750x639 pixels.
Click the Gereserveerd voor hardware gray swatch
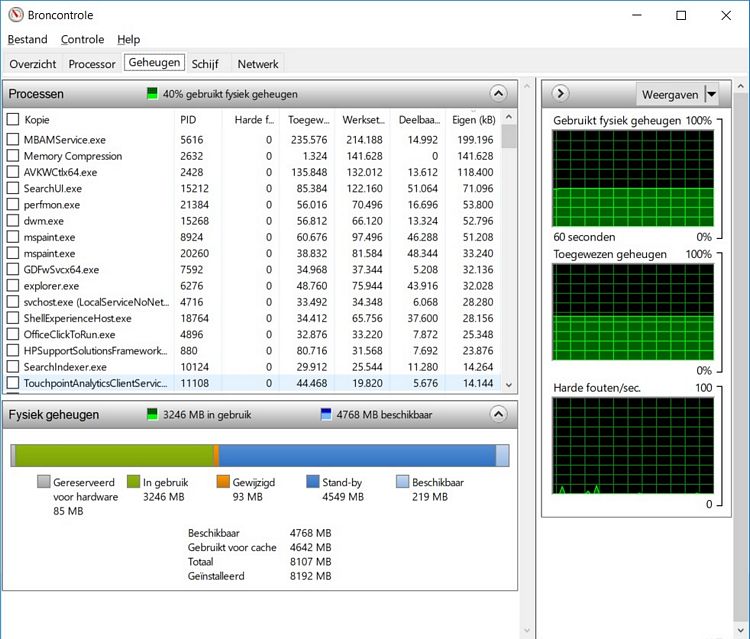(44, 482)
